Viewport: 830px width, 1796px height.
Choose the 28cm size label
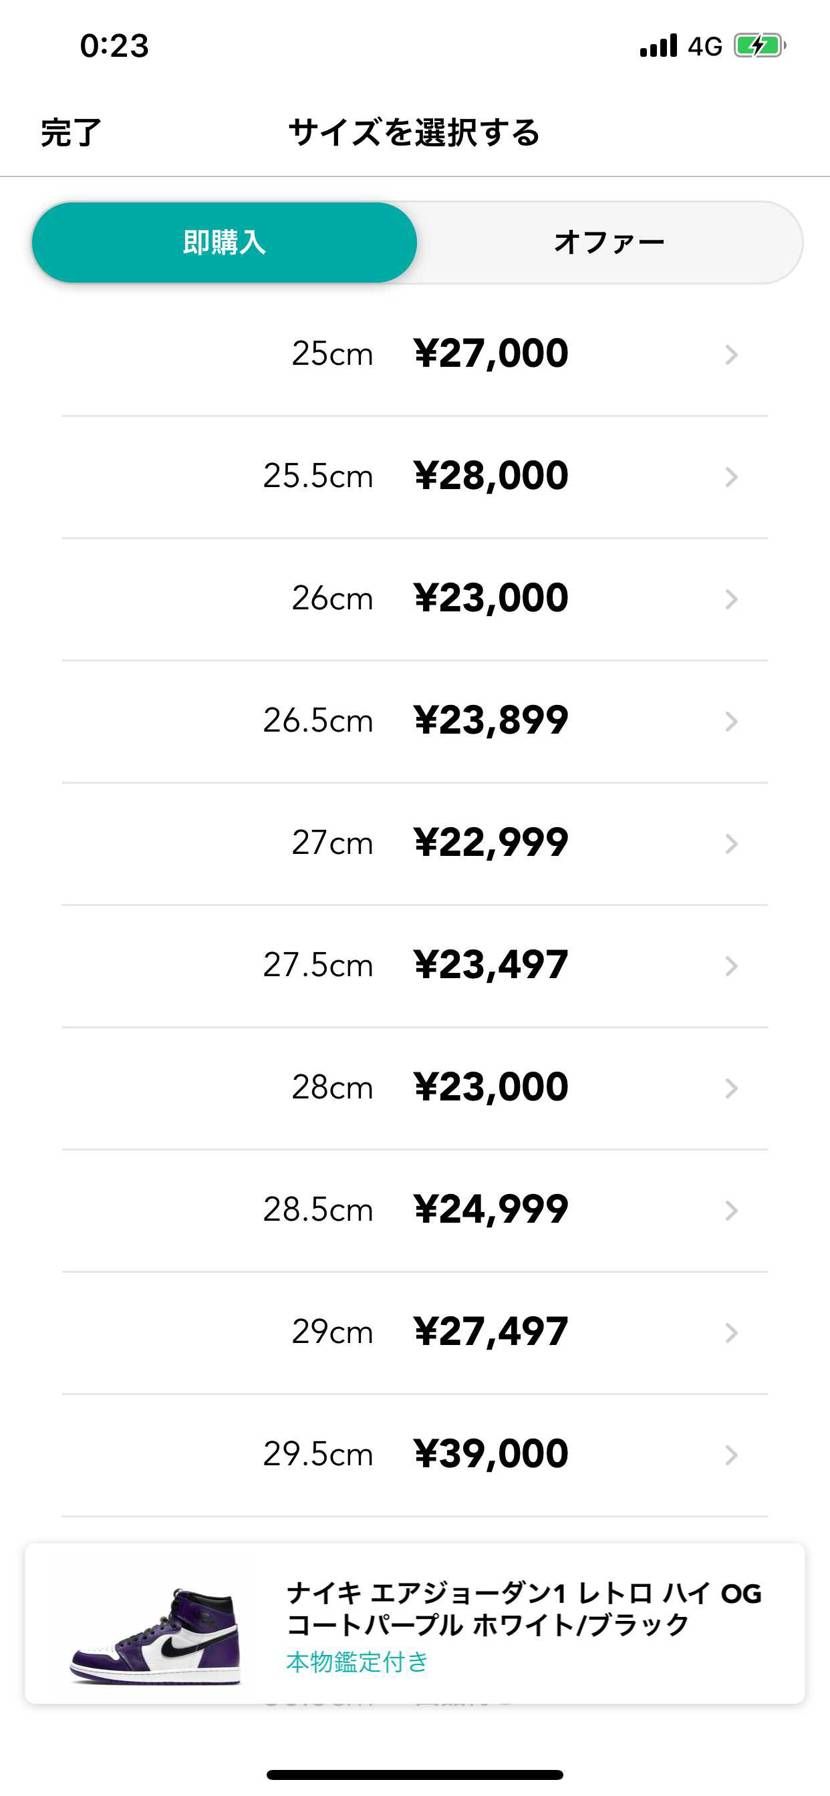332,1087
